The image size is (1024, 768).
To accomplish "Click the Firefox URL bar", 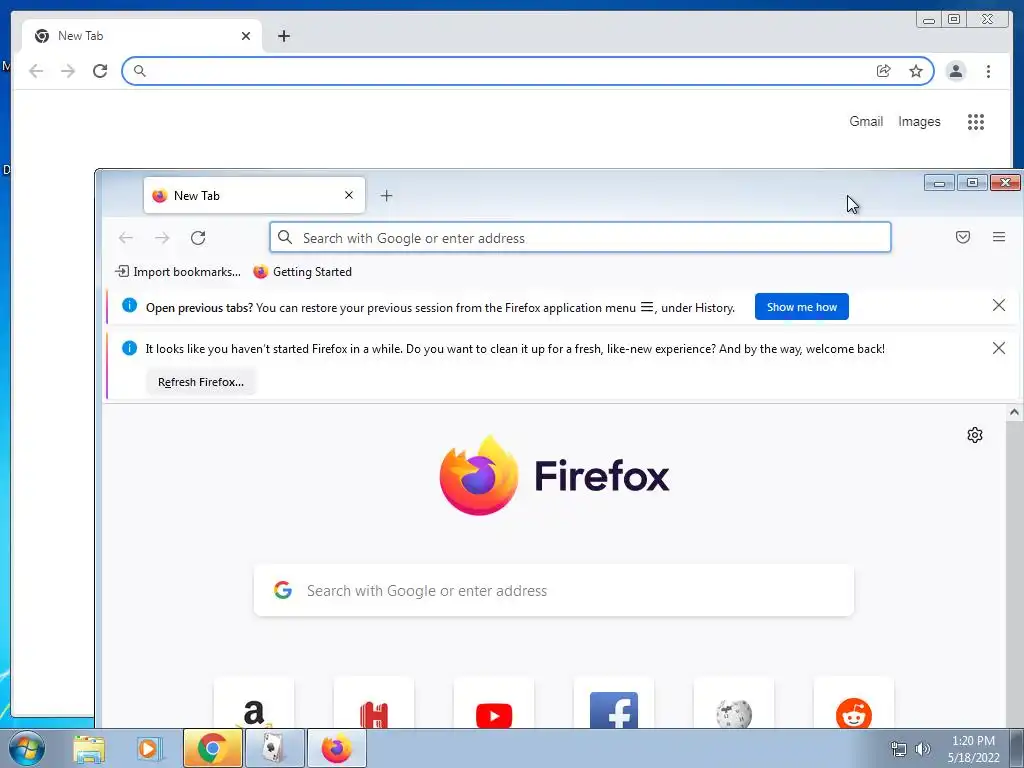I will [x=580, y=238].
